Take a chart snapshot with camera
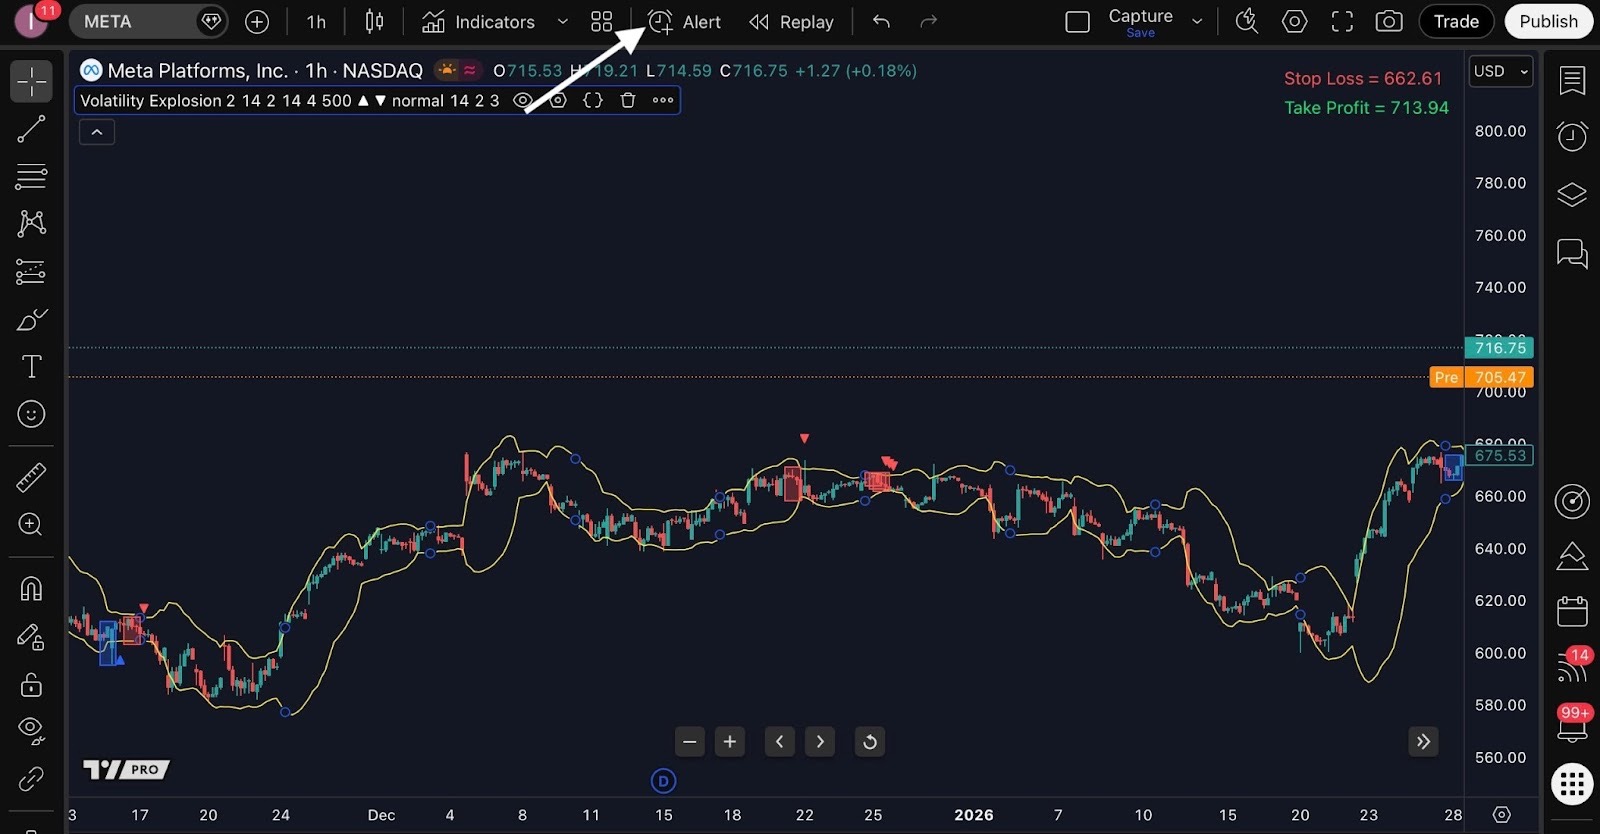Viewport: 1600px width, 834px height. (1389, 21)
